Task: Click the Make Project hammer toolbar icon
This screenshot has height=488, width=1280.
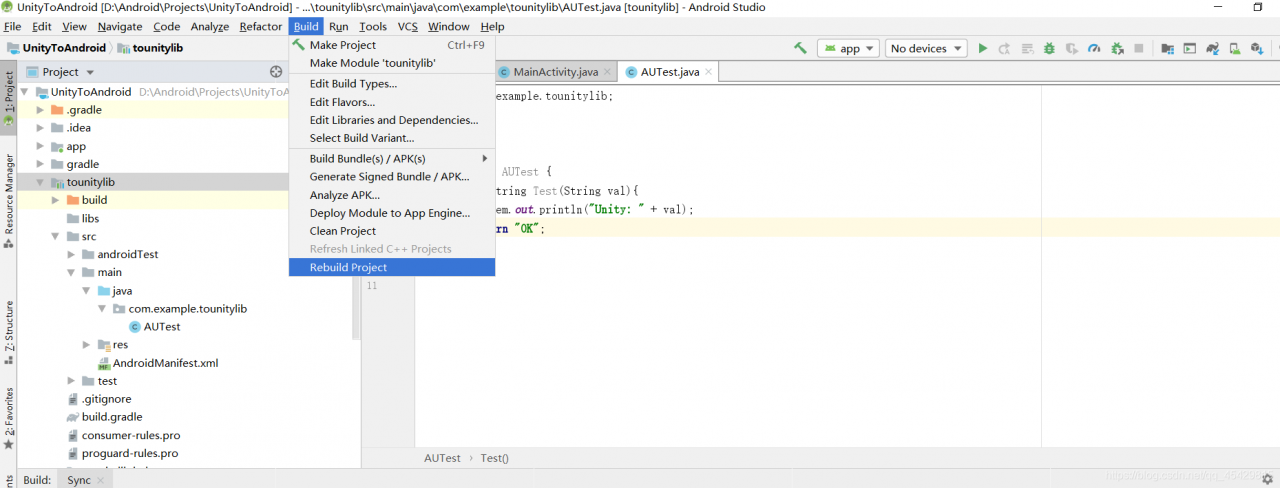Action: [x=800, y=48]
